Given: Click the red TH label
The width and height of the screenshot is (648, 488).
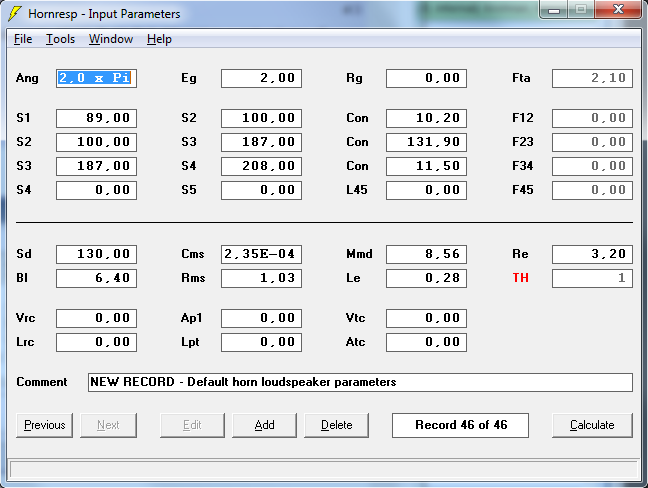Looking at the screenshot, I should click(x=521, y=278).
